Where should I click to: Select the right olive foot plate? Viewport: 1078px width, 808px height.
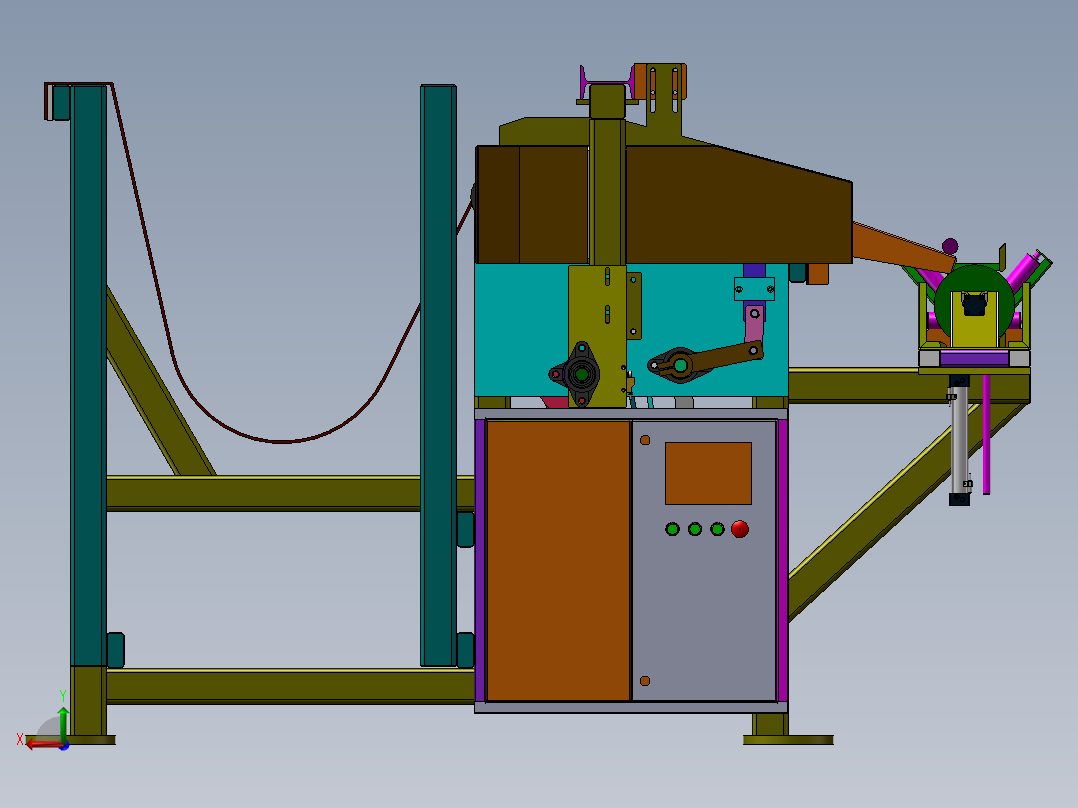click(788, 740)
